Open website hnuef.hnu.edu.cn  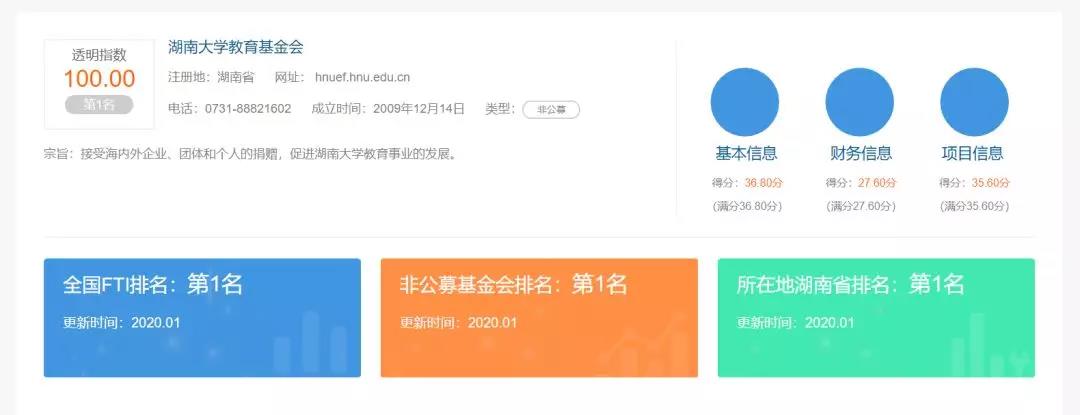[362, 77]
